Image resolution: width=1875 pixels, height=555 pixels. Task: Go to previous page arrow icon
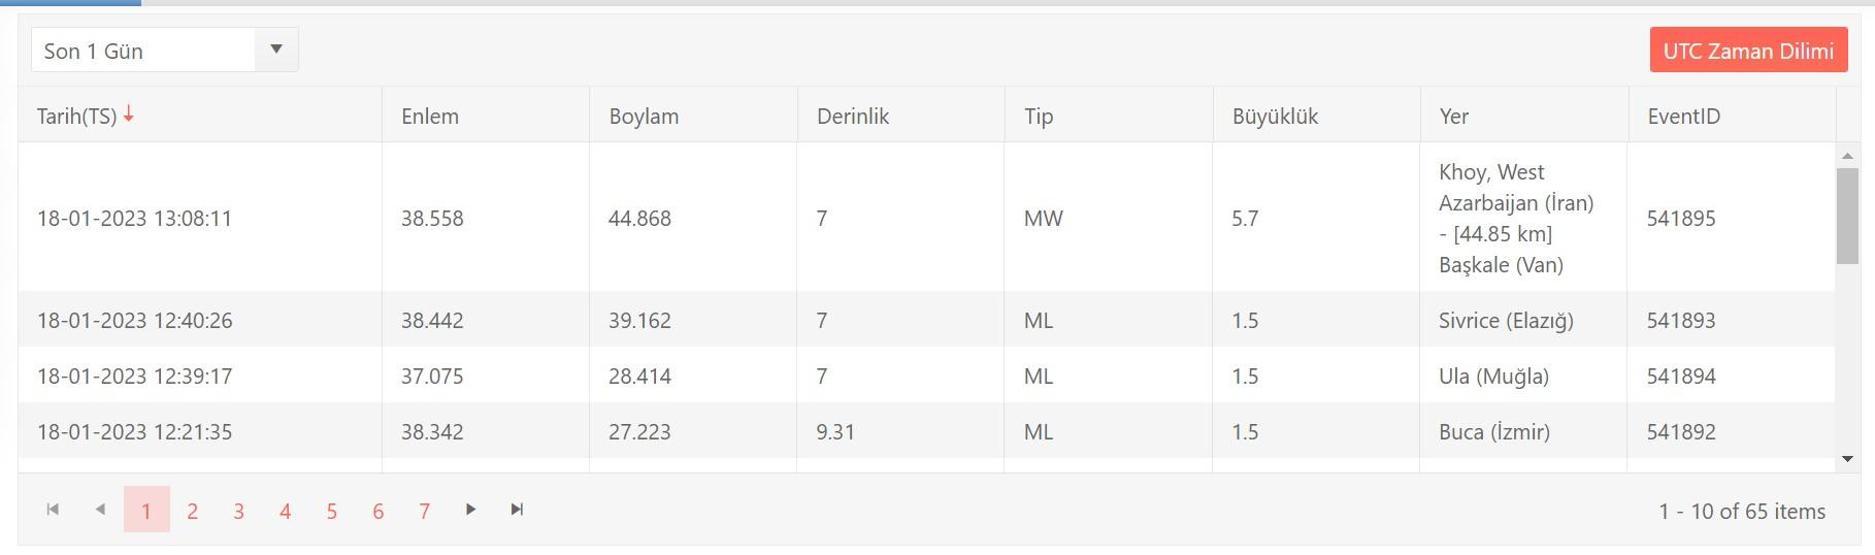100,510
